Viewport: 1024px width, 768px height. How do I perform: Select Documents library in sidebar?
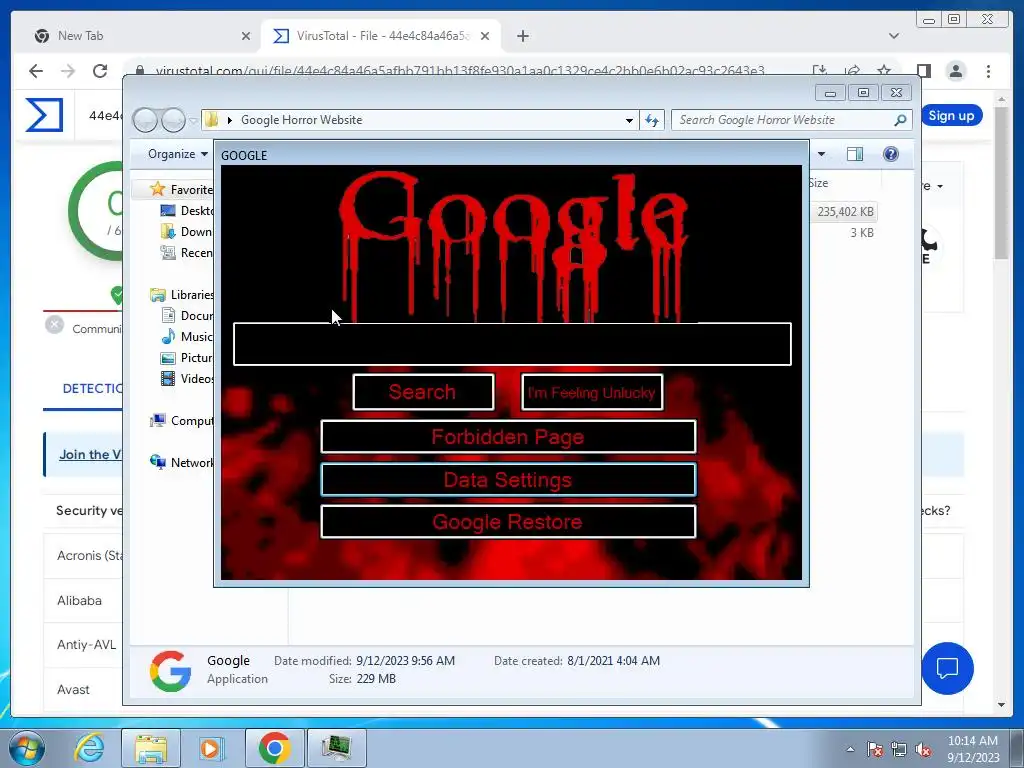187,316
